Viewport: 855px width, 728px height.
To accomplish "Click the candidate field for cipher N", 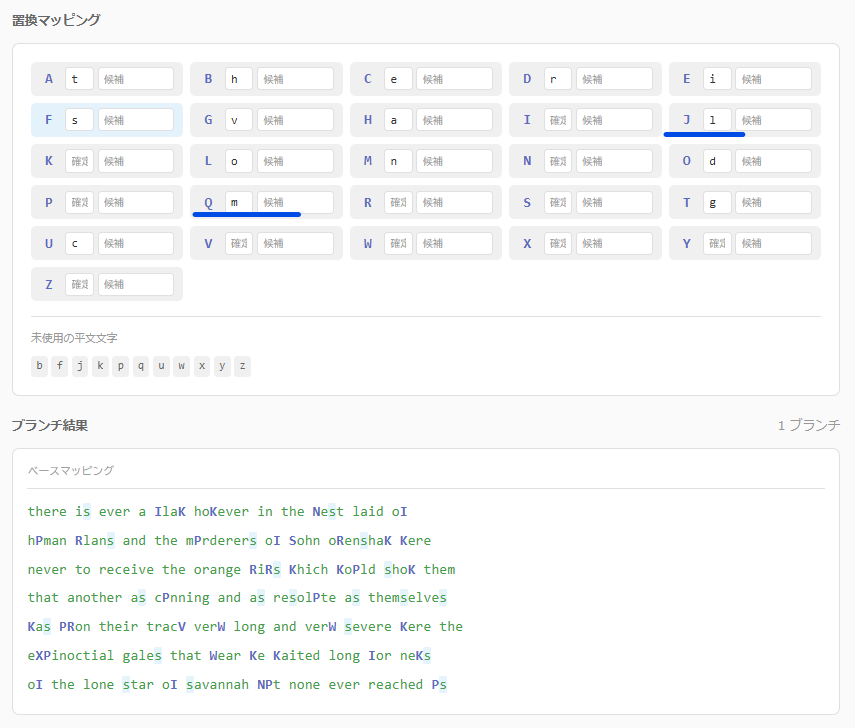I will [x=614, y=161].
